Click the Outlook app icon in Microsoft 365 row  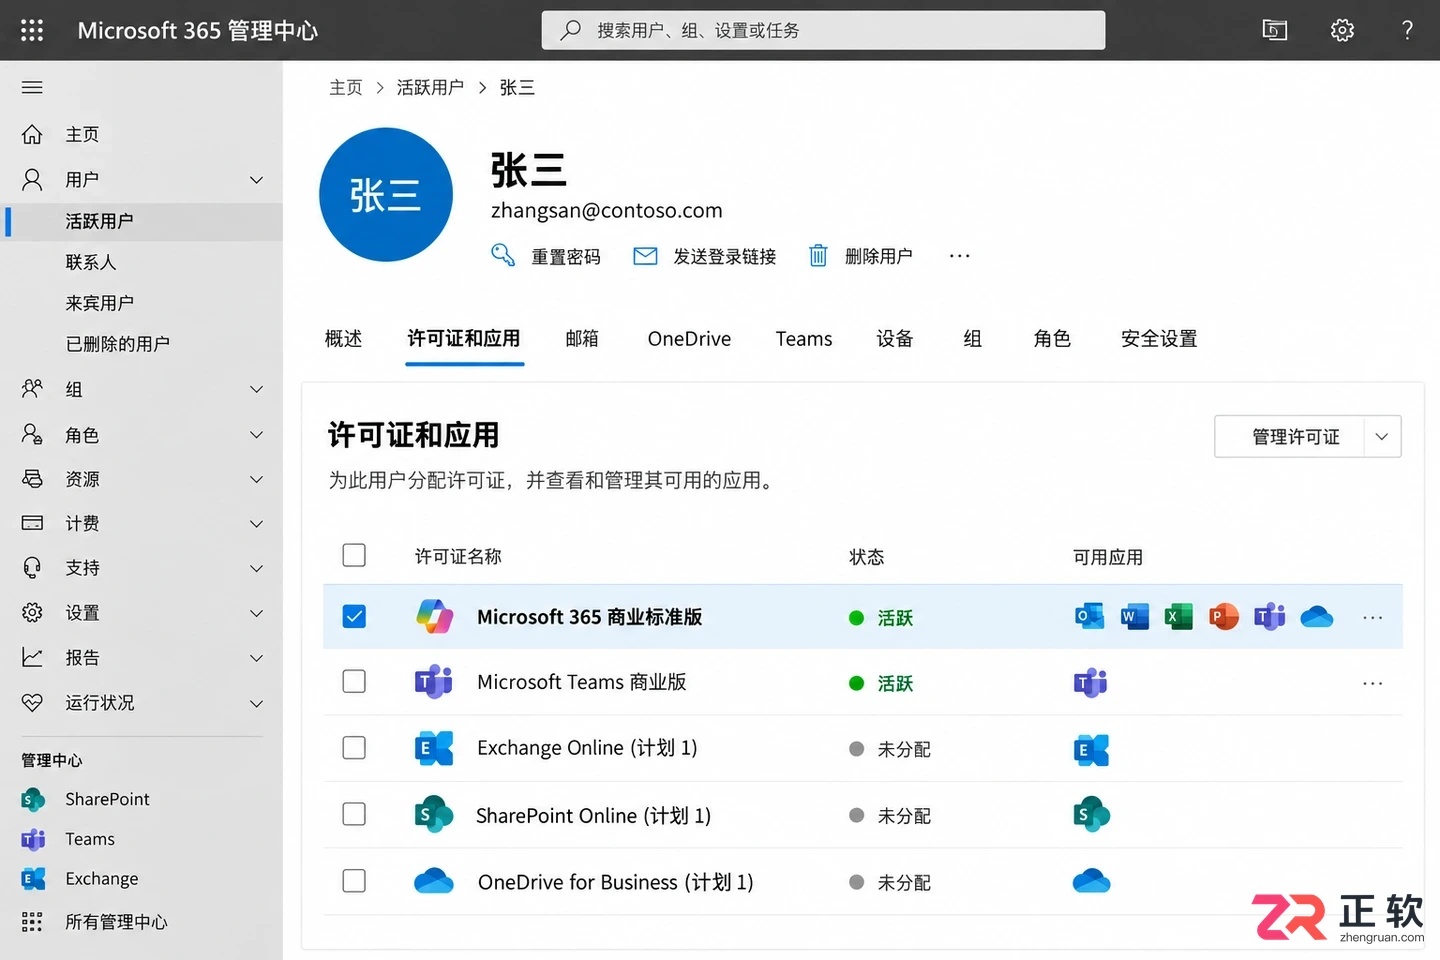1089,616
